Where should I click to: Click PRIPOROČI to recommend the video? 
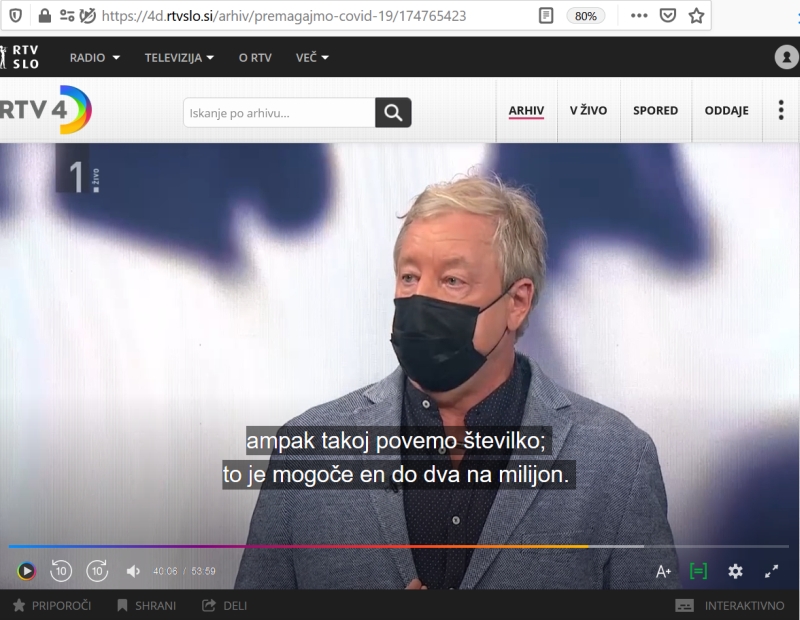click(52, 606)
